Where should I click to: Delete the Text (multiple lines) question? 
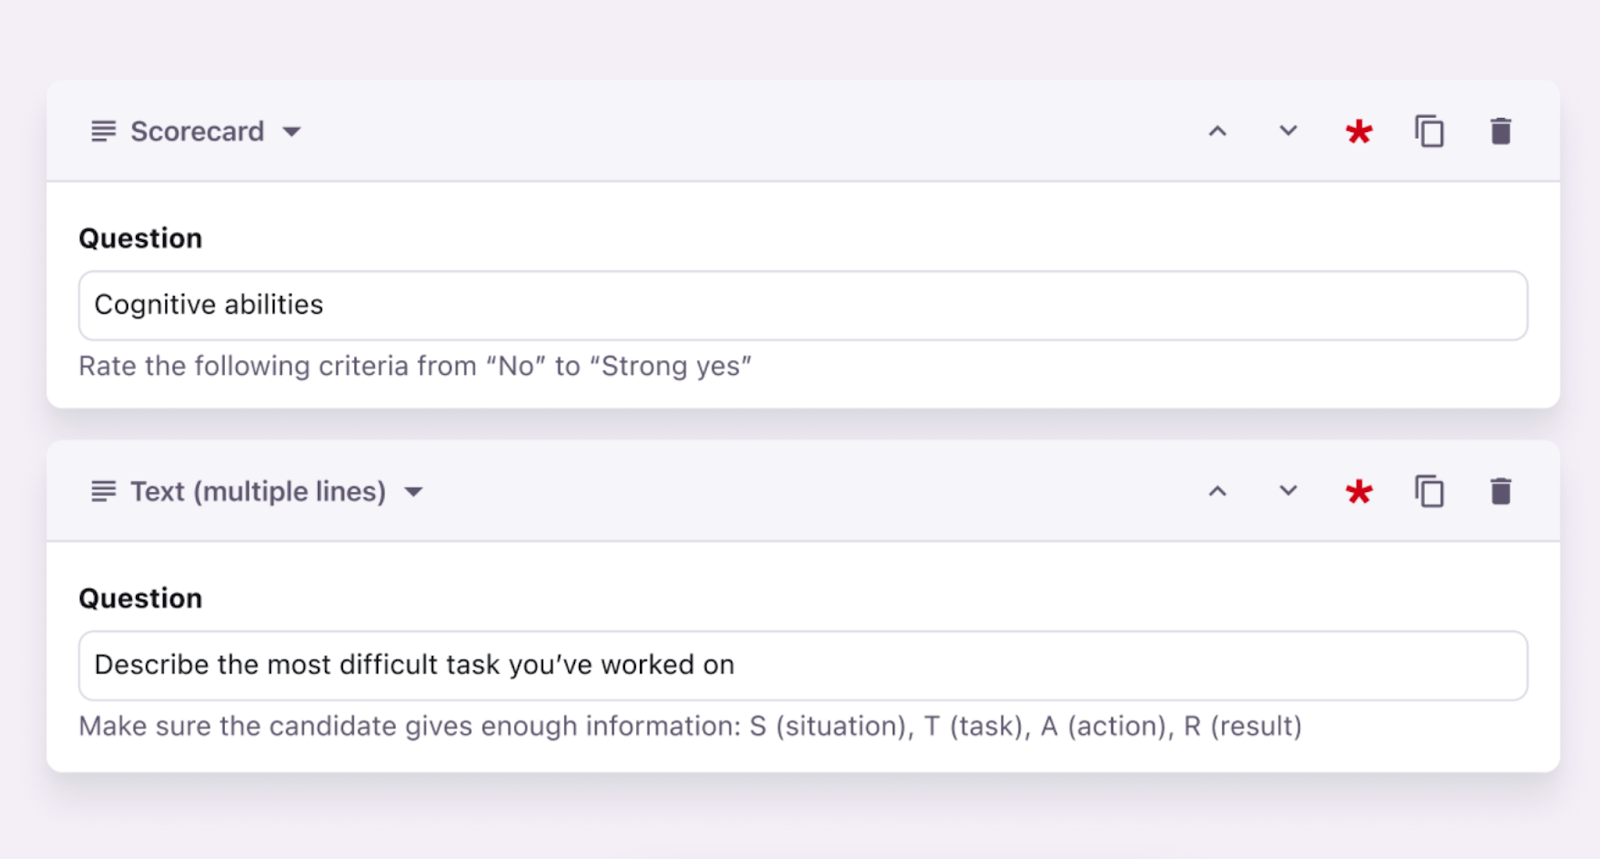pyautogui.click(x=1500, y=491)
